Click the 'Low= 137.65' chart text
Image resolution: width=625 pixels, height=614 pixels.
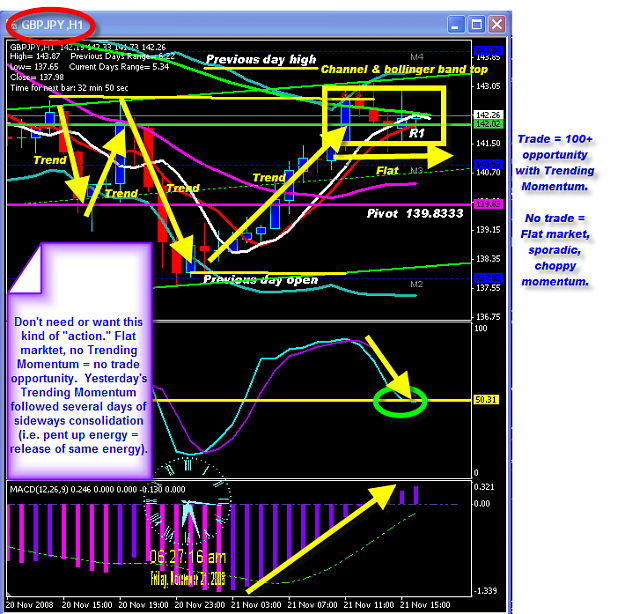[x=34, y=67]
